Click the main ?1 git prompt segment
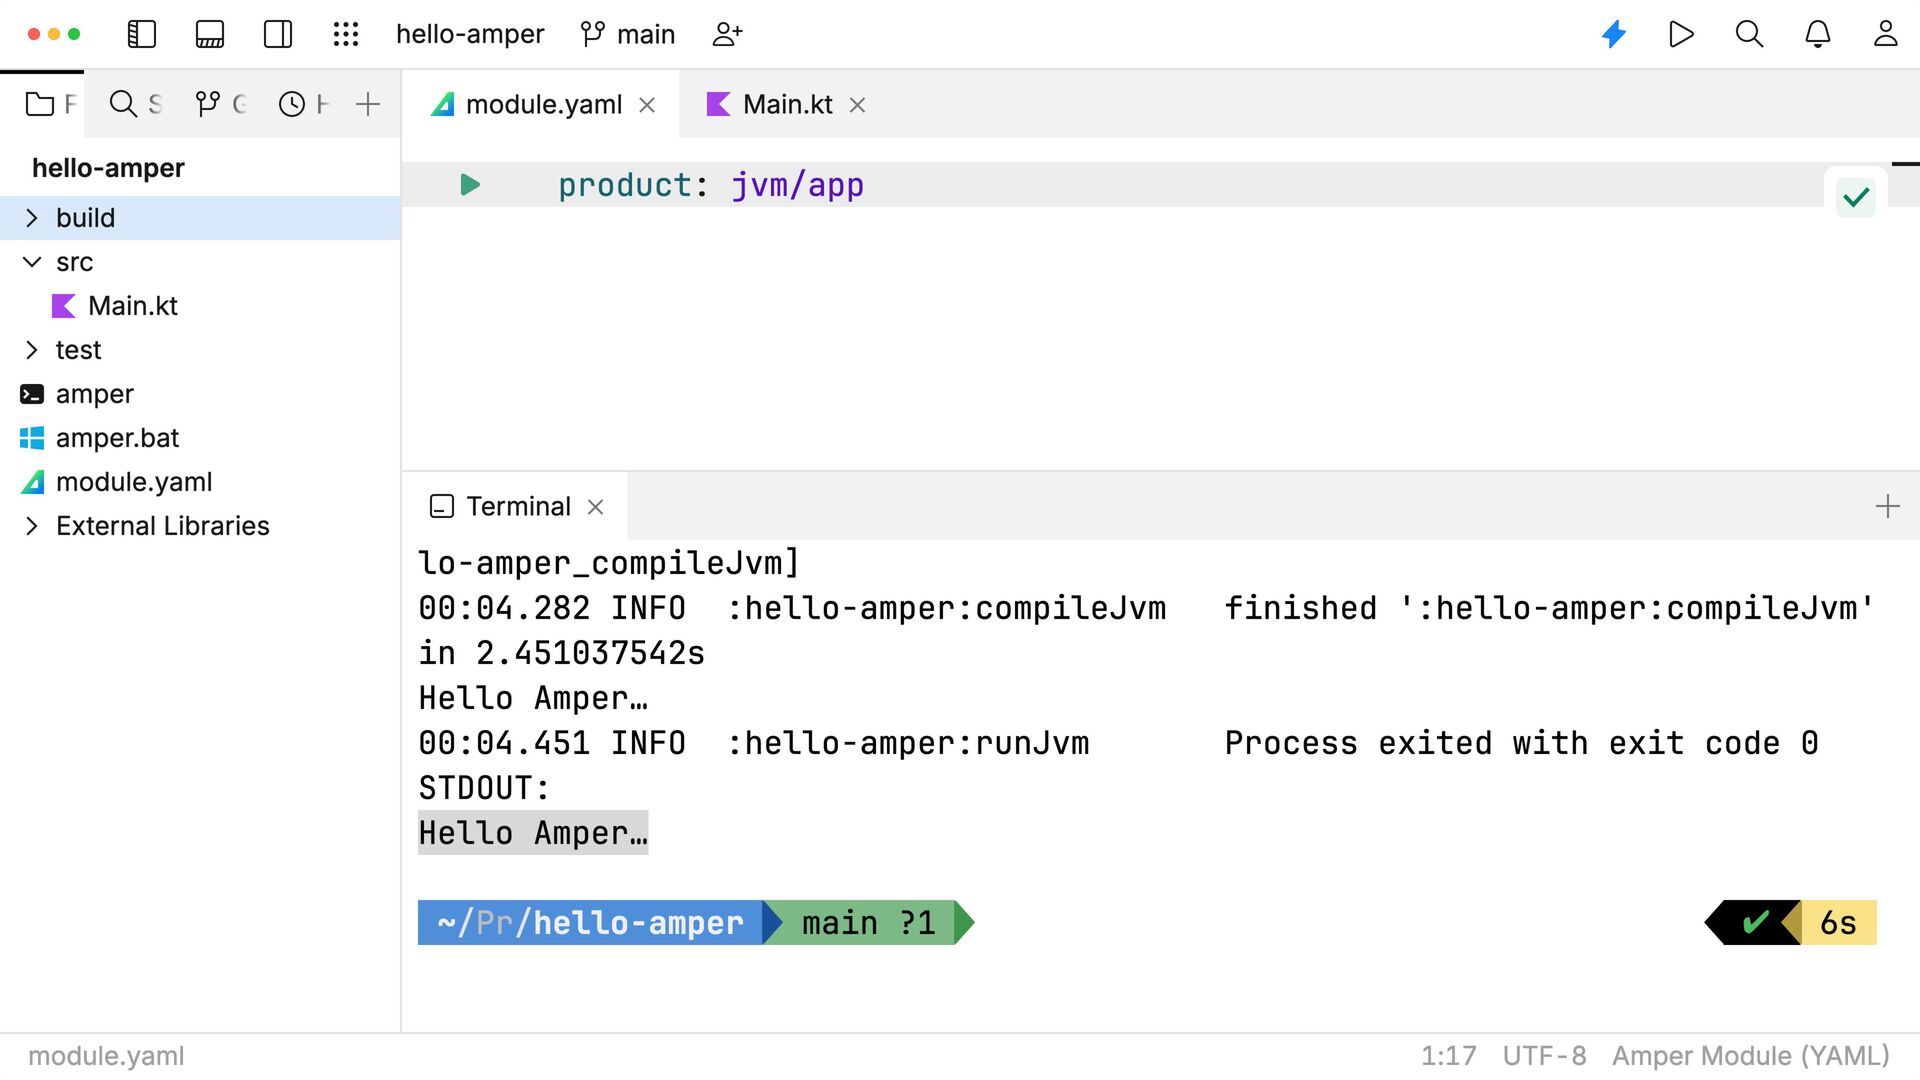This screenshot has height=1080, width=1920. (867, 922)
